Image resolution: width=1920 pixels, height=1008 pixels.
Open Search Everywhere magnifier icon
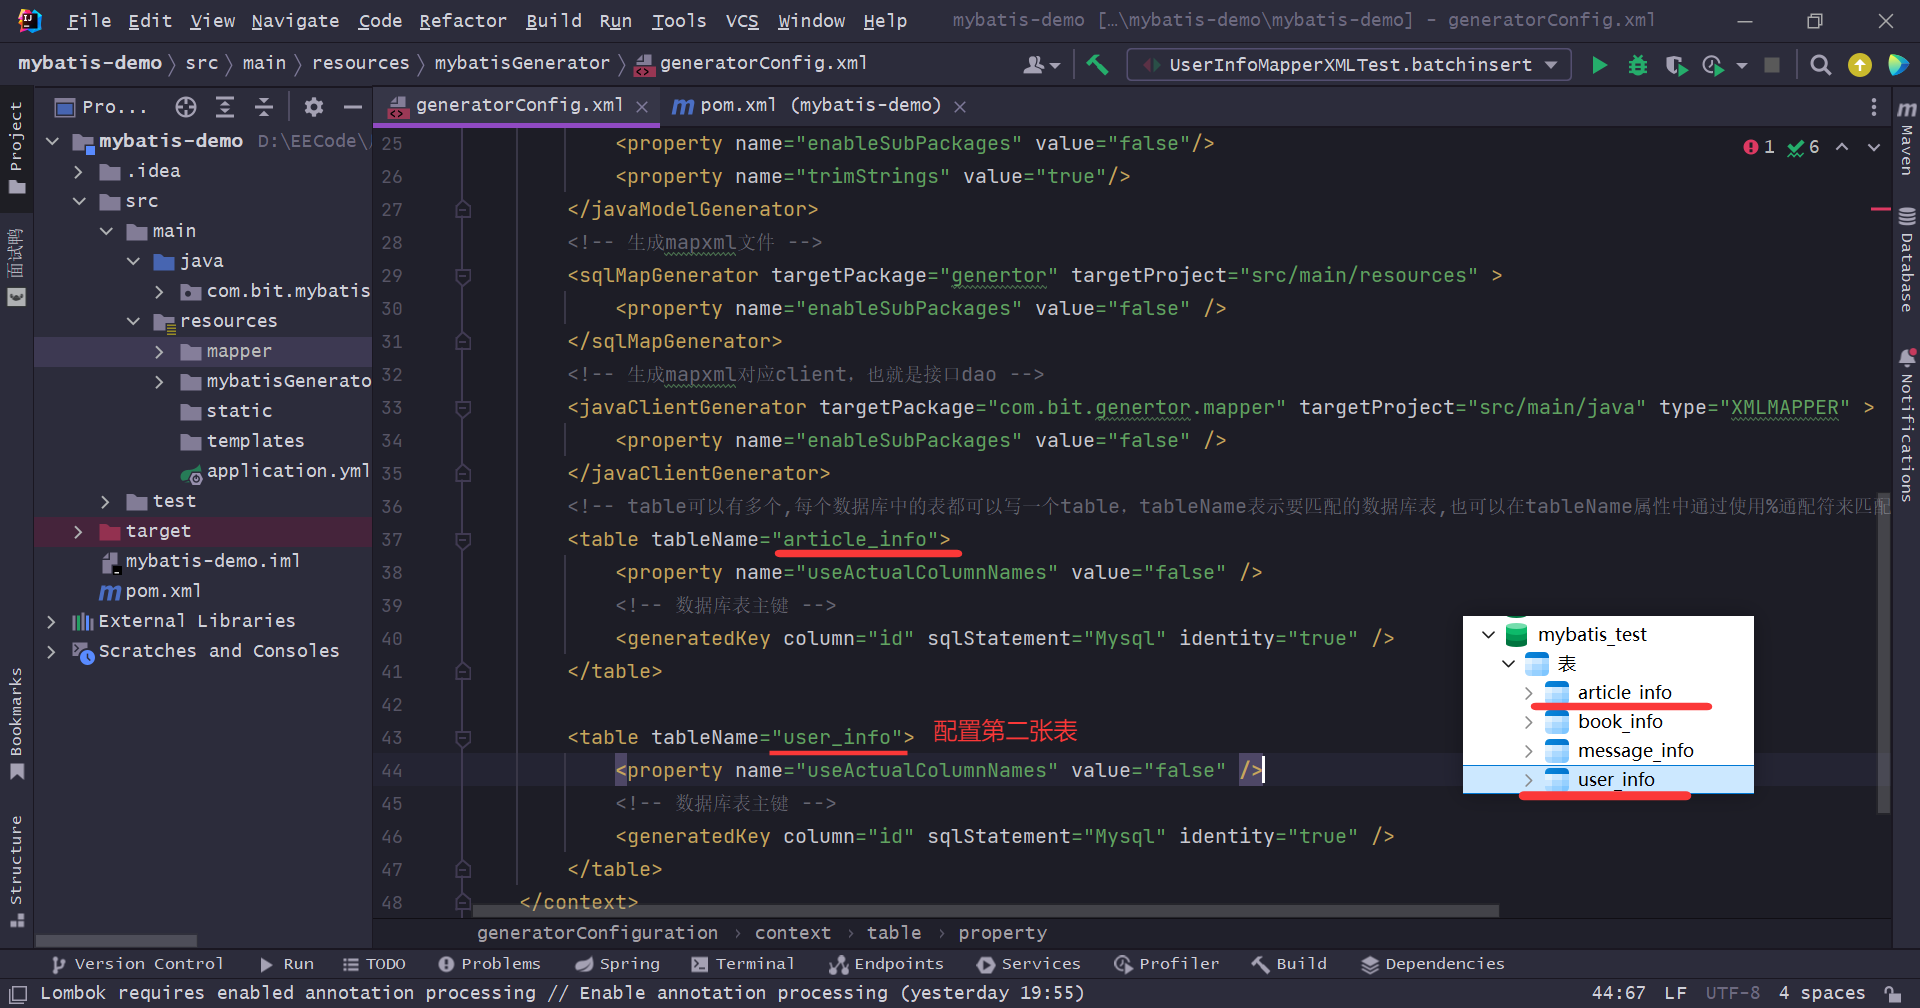1820,65
